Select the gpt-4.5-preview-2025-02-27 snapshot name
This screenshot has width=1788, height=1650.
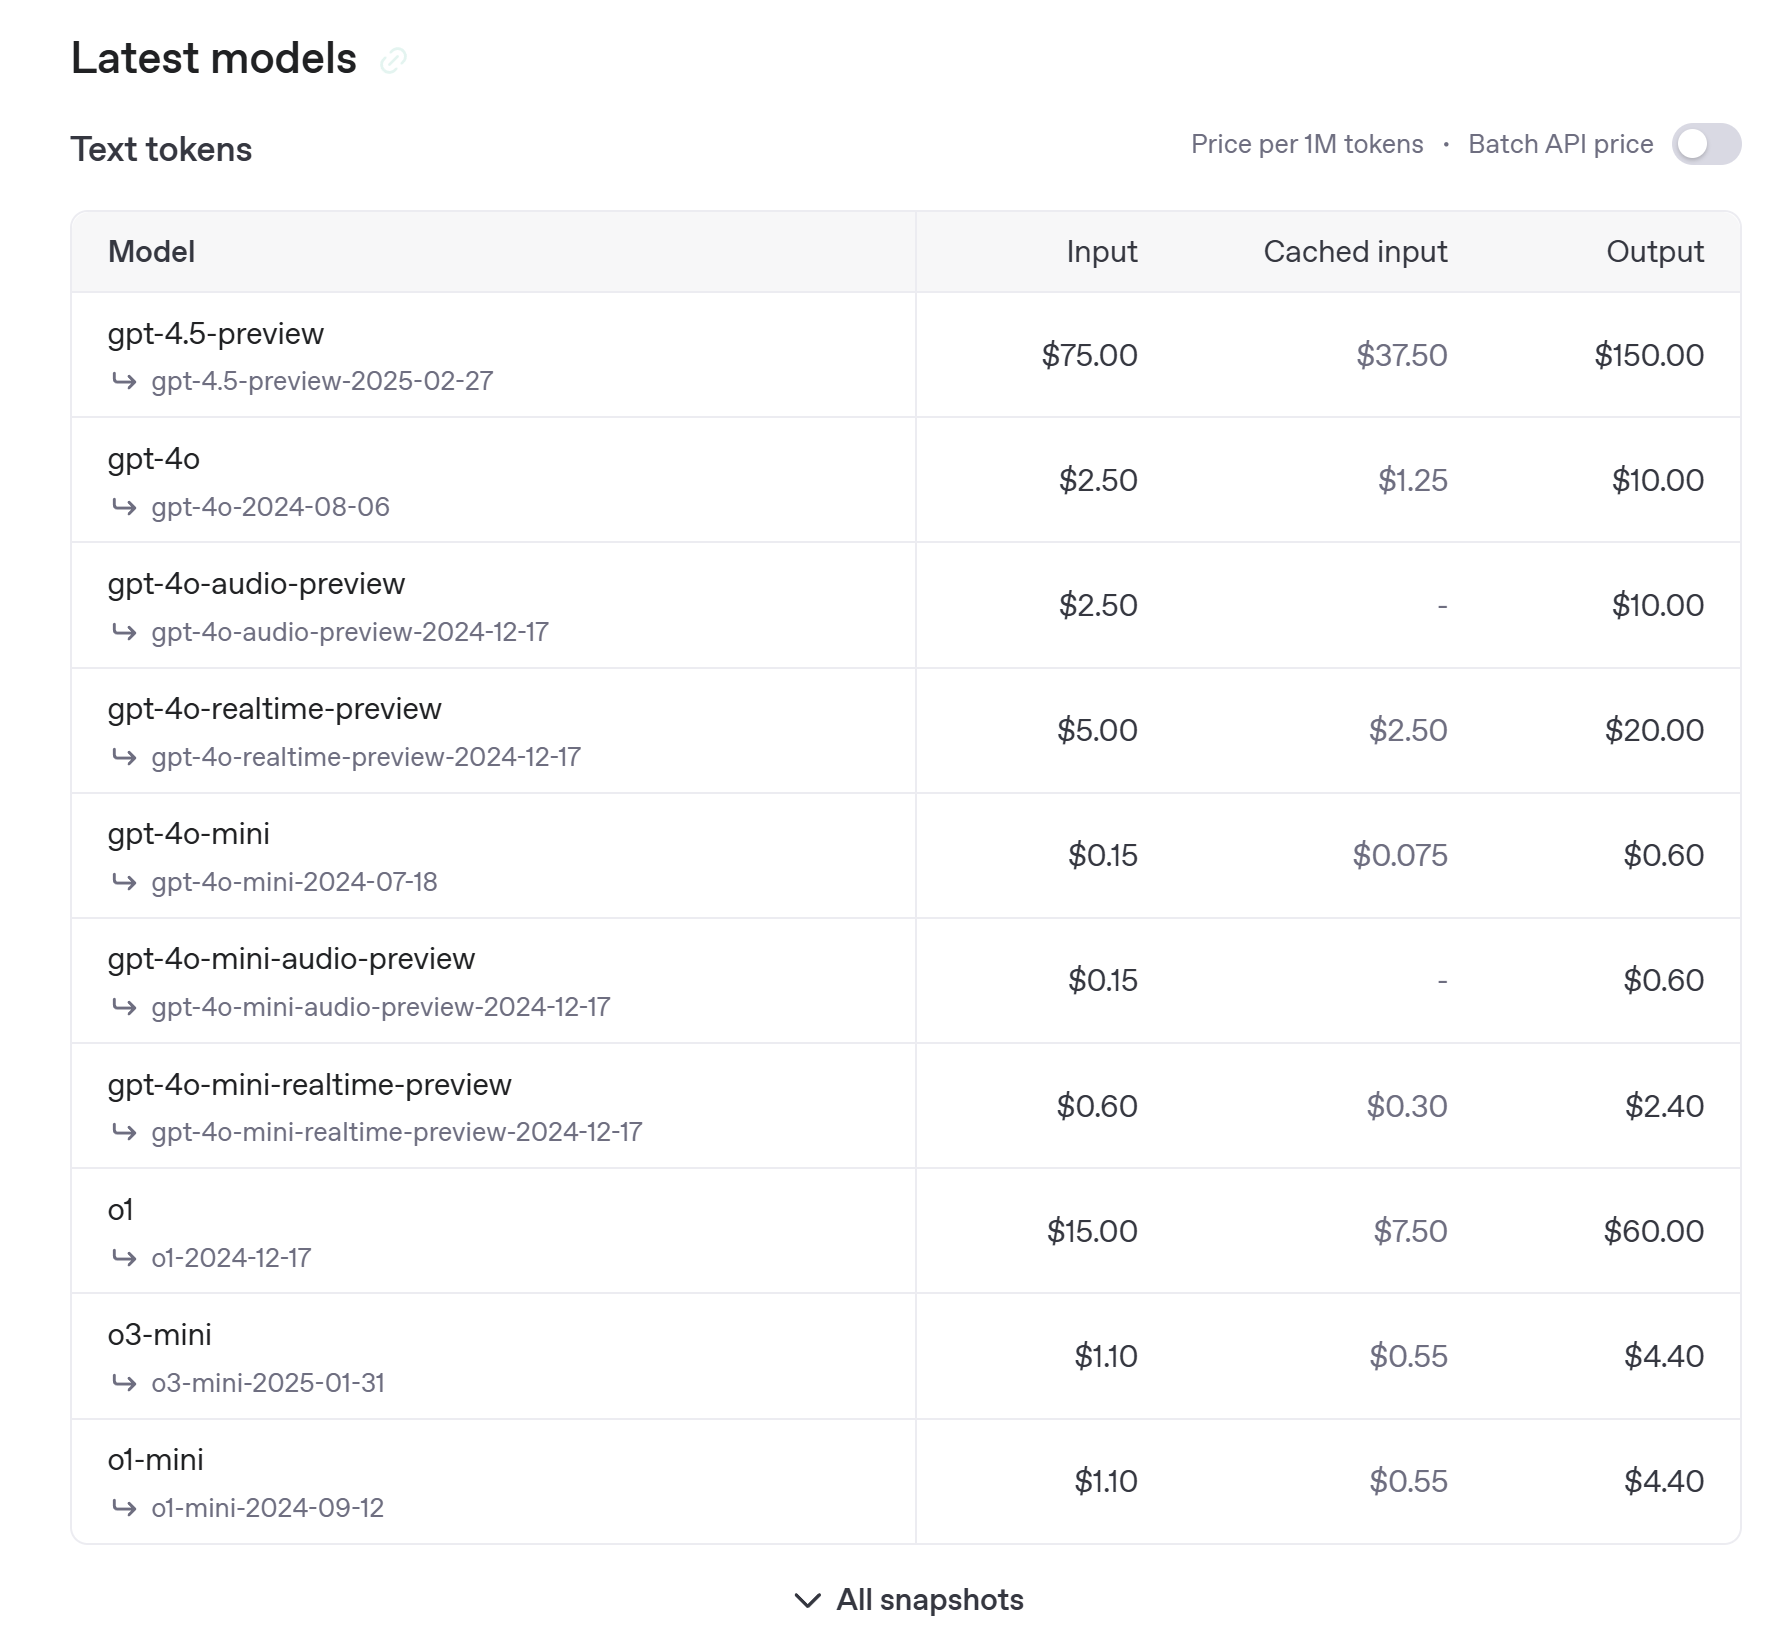(322, 381)
